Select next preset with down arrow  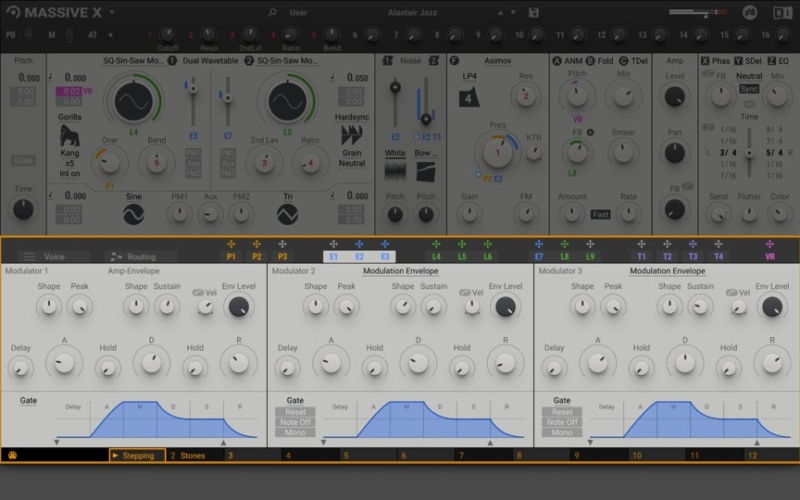pos(513,12)
